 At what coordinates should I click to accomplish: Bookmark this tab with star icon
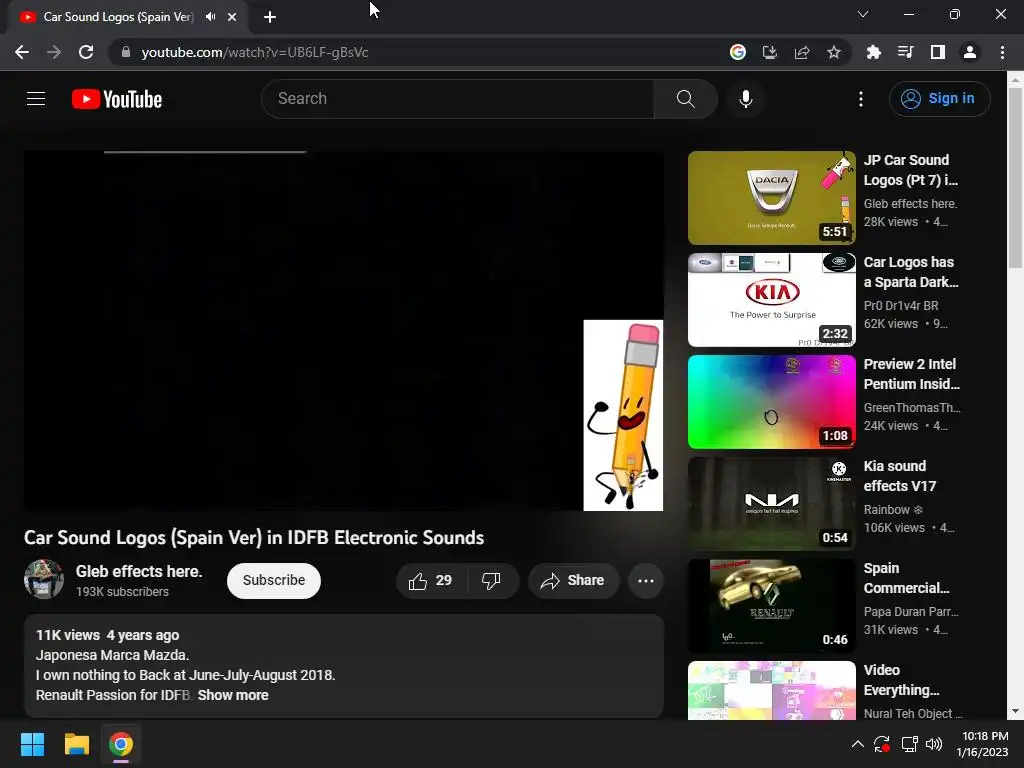(834, 52)
